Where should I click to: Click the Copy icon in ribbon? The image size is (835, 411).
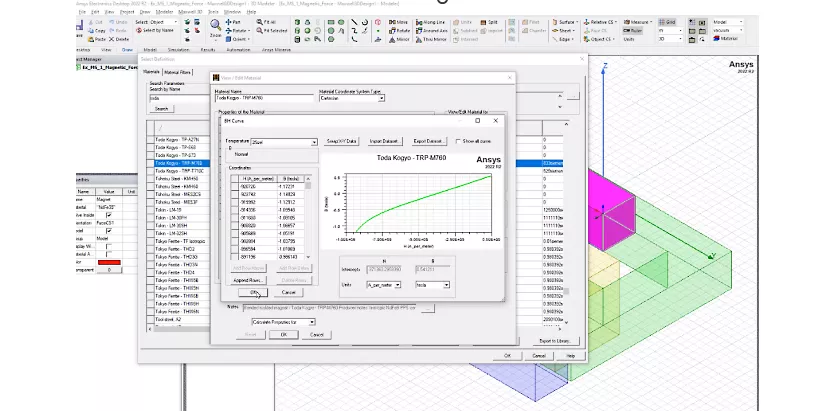coord(96,31)
